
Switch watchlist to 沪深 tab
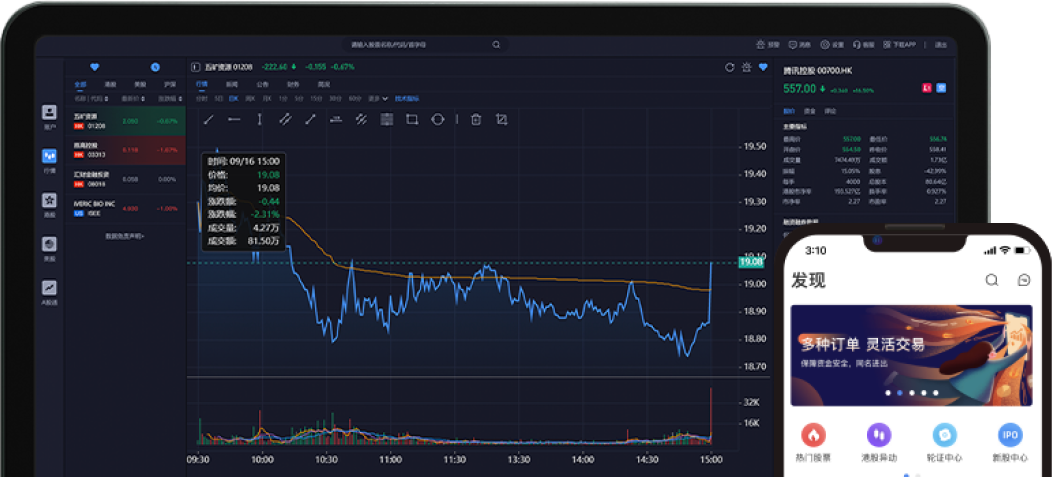tap(170, 85)
